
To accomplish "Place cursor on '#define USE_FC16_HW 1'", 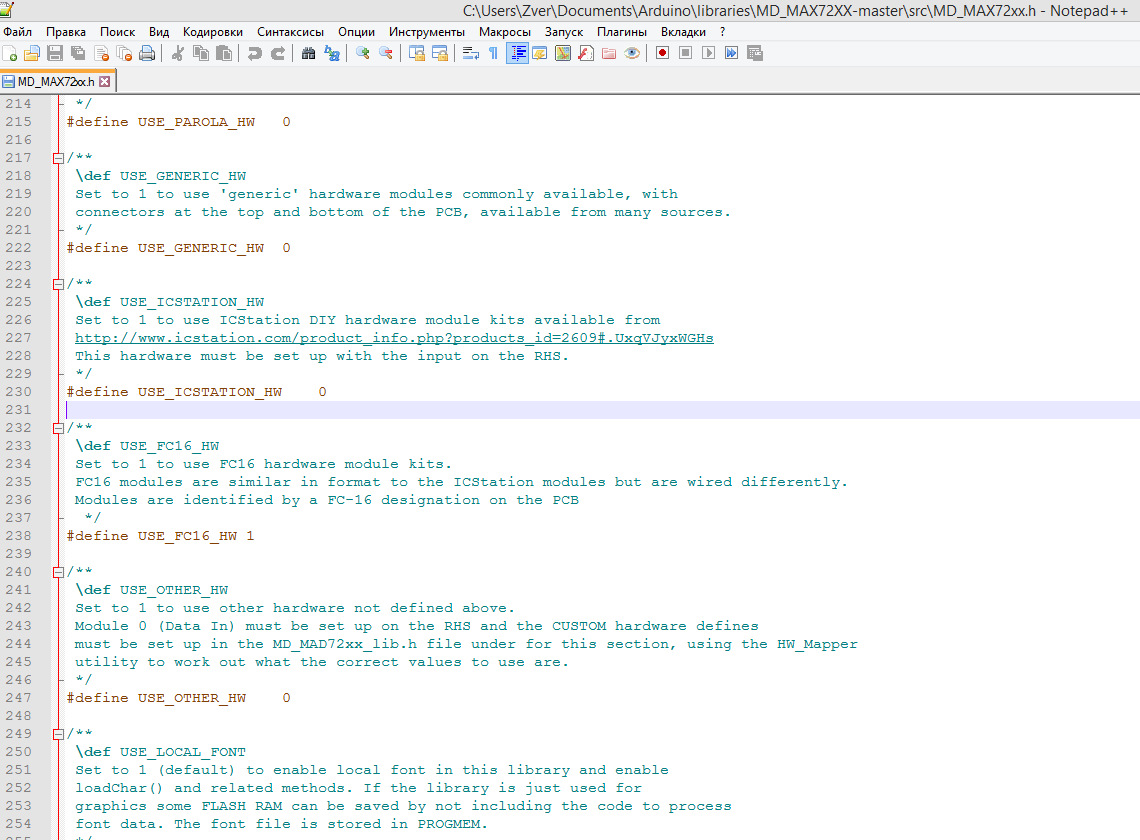I will 161,536.
